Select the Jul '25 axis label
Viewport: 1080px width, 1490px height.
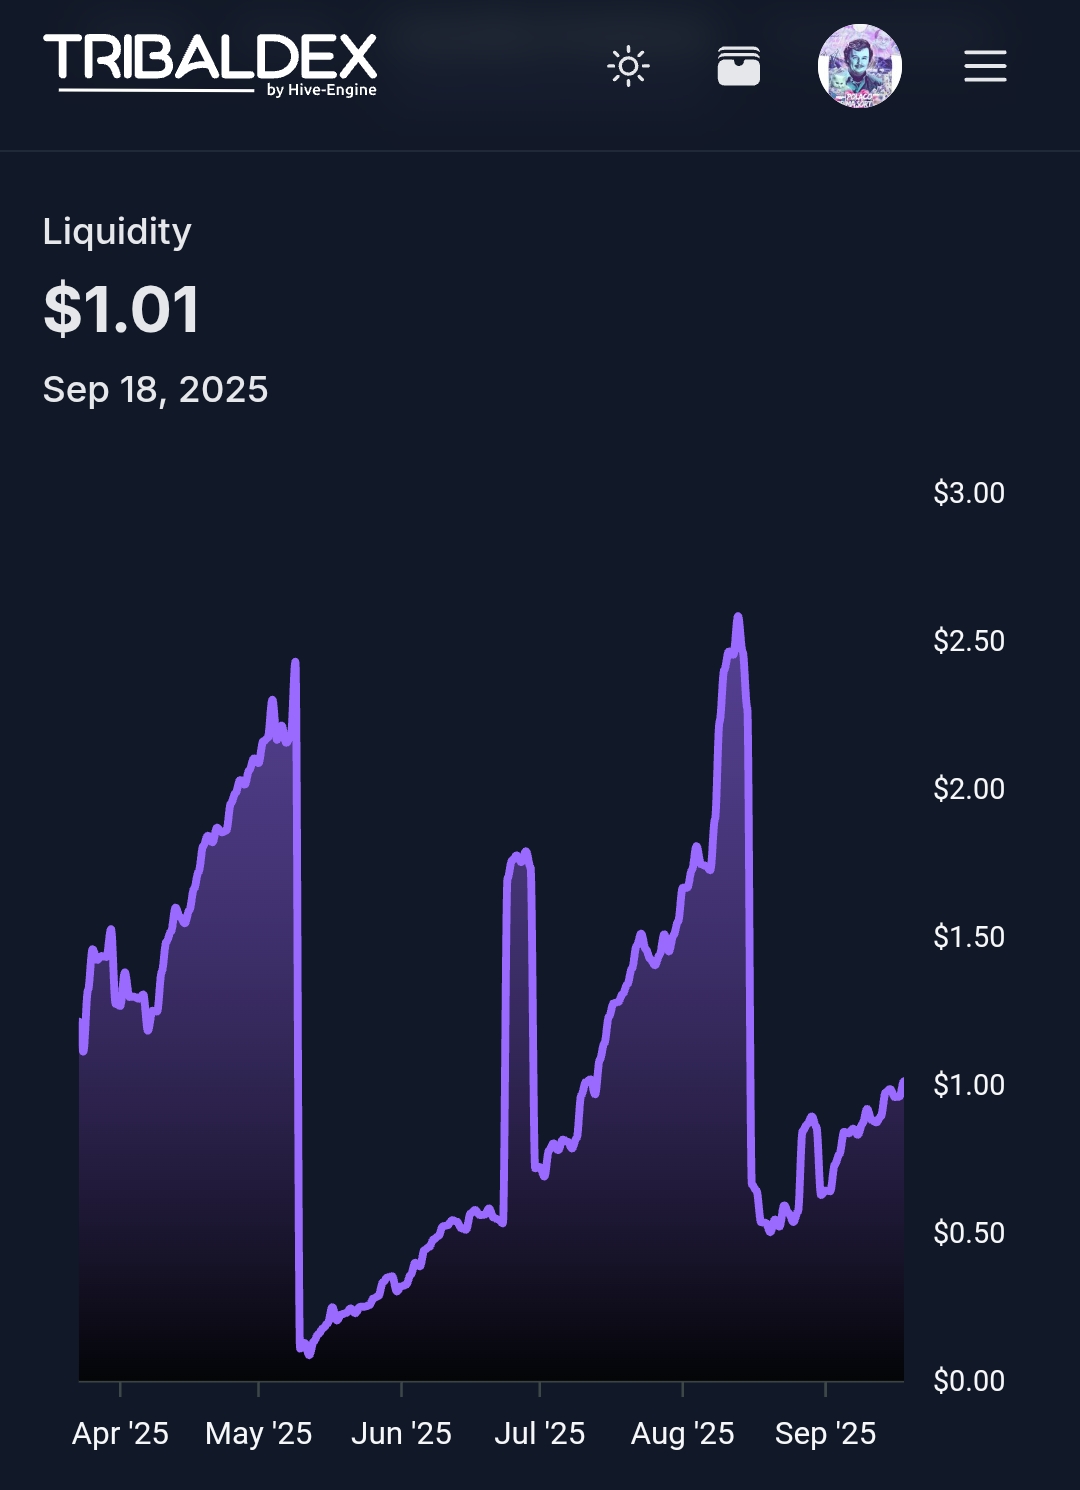click(x=540, y=1433)
